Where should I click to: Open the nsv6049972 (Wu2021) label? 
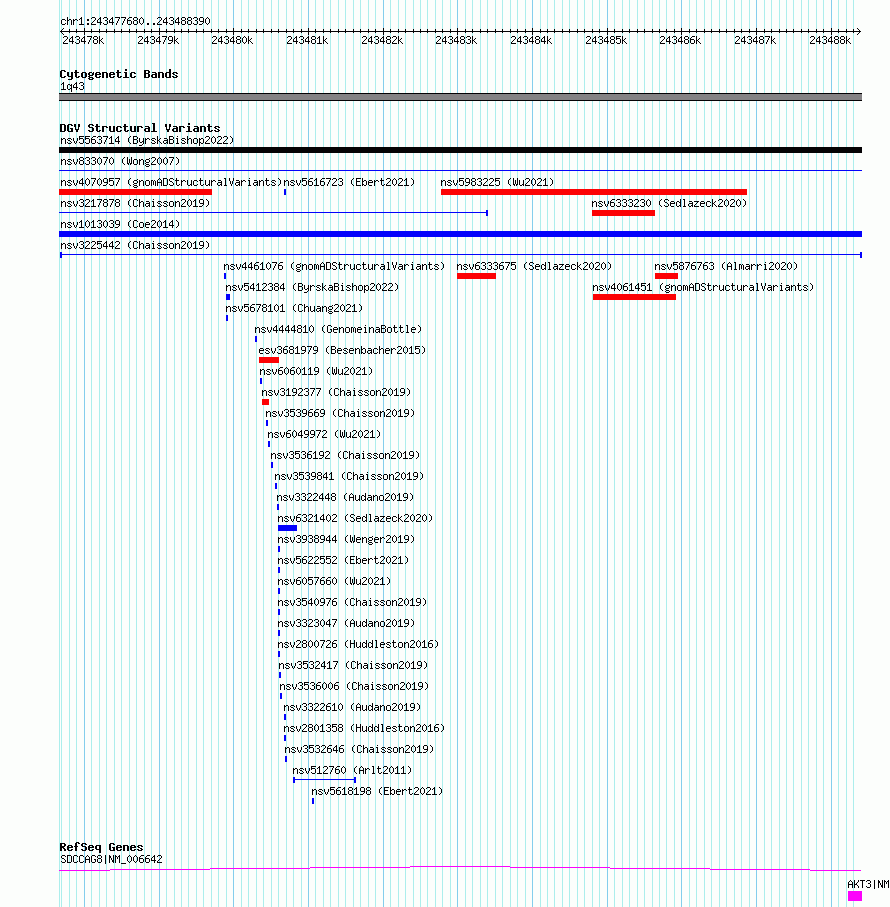pos(324,434)
